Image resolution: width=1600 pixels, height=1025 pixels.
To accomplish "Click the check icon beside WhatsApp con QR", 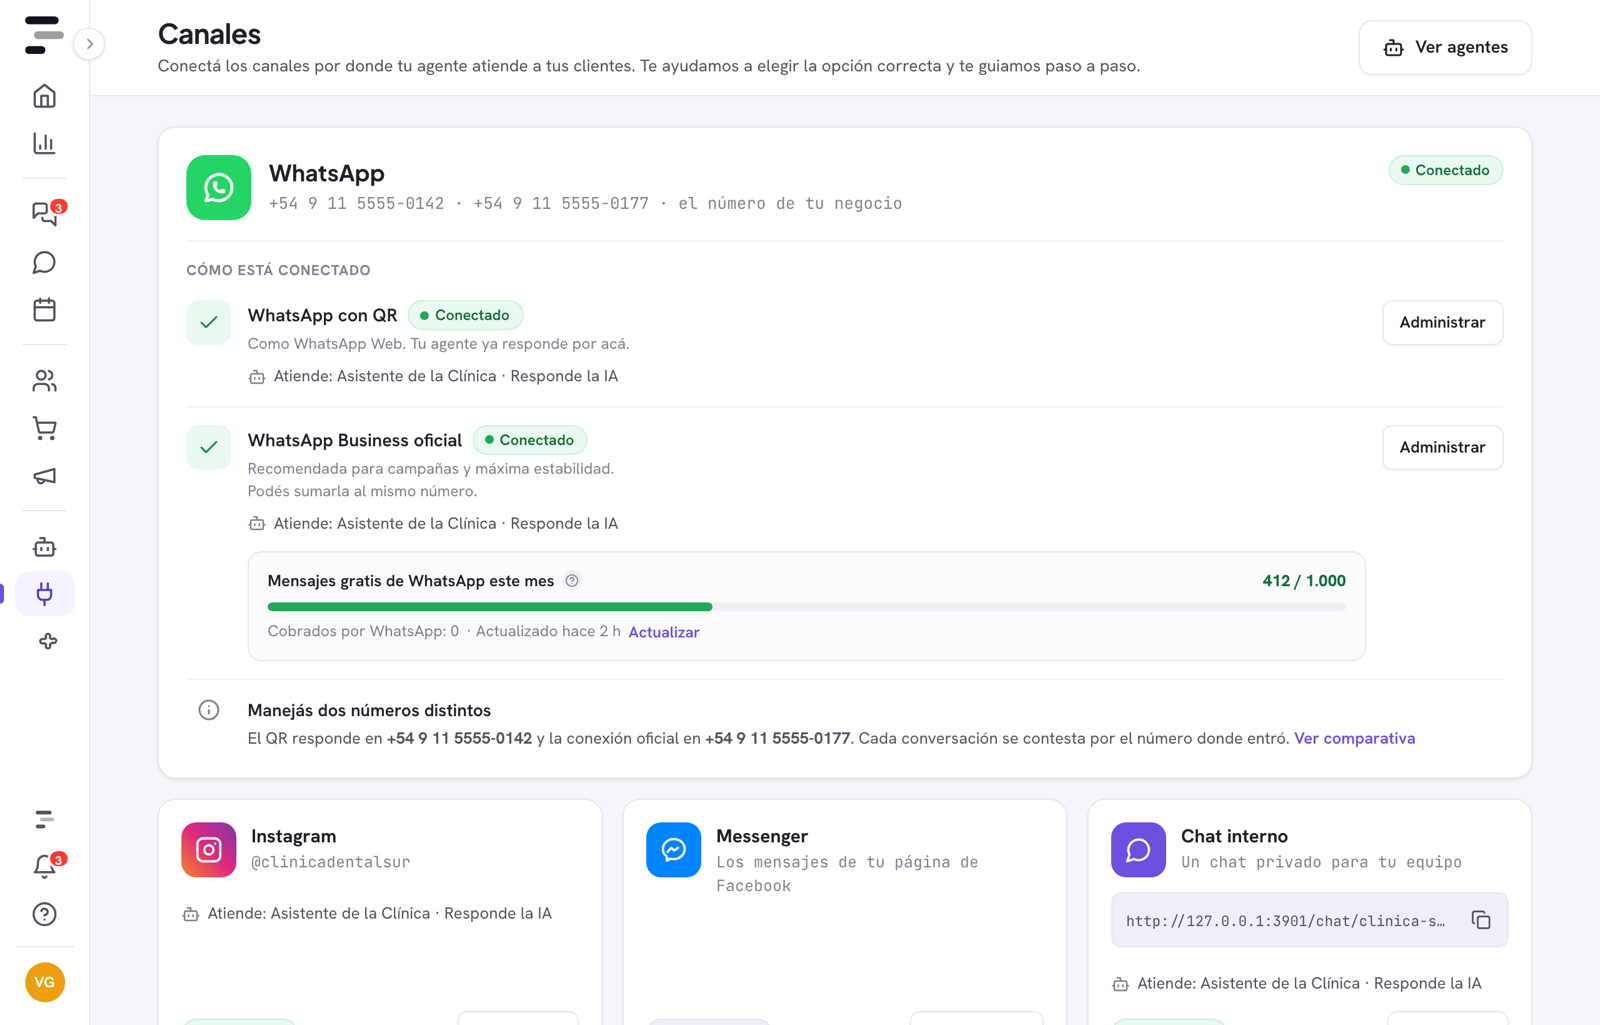I will tap(208, 322).
